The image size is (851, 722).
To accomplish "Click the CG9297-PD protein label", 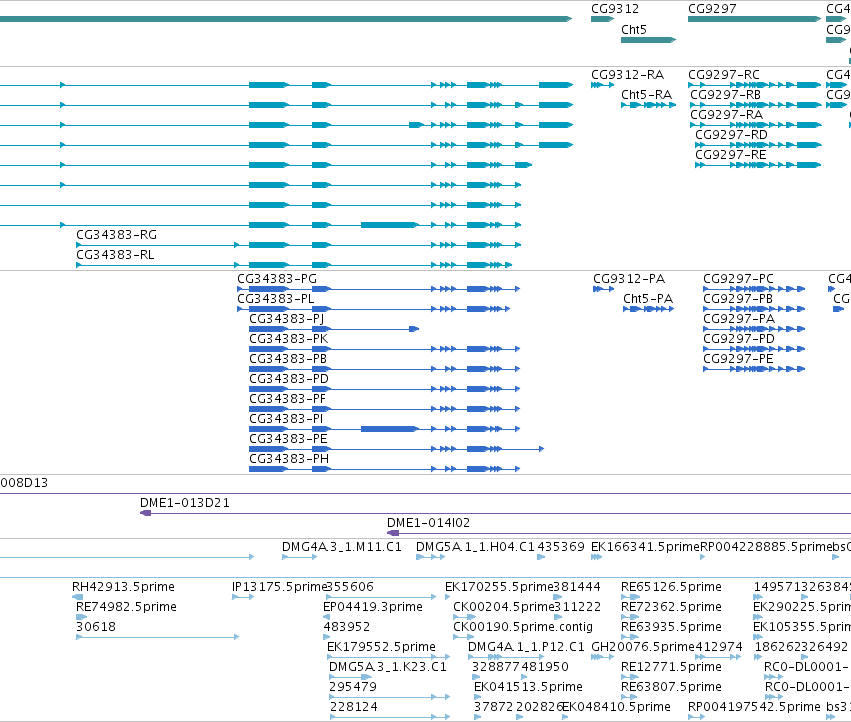I will (739, 339).
